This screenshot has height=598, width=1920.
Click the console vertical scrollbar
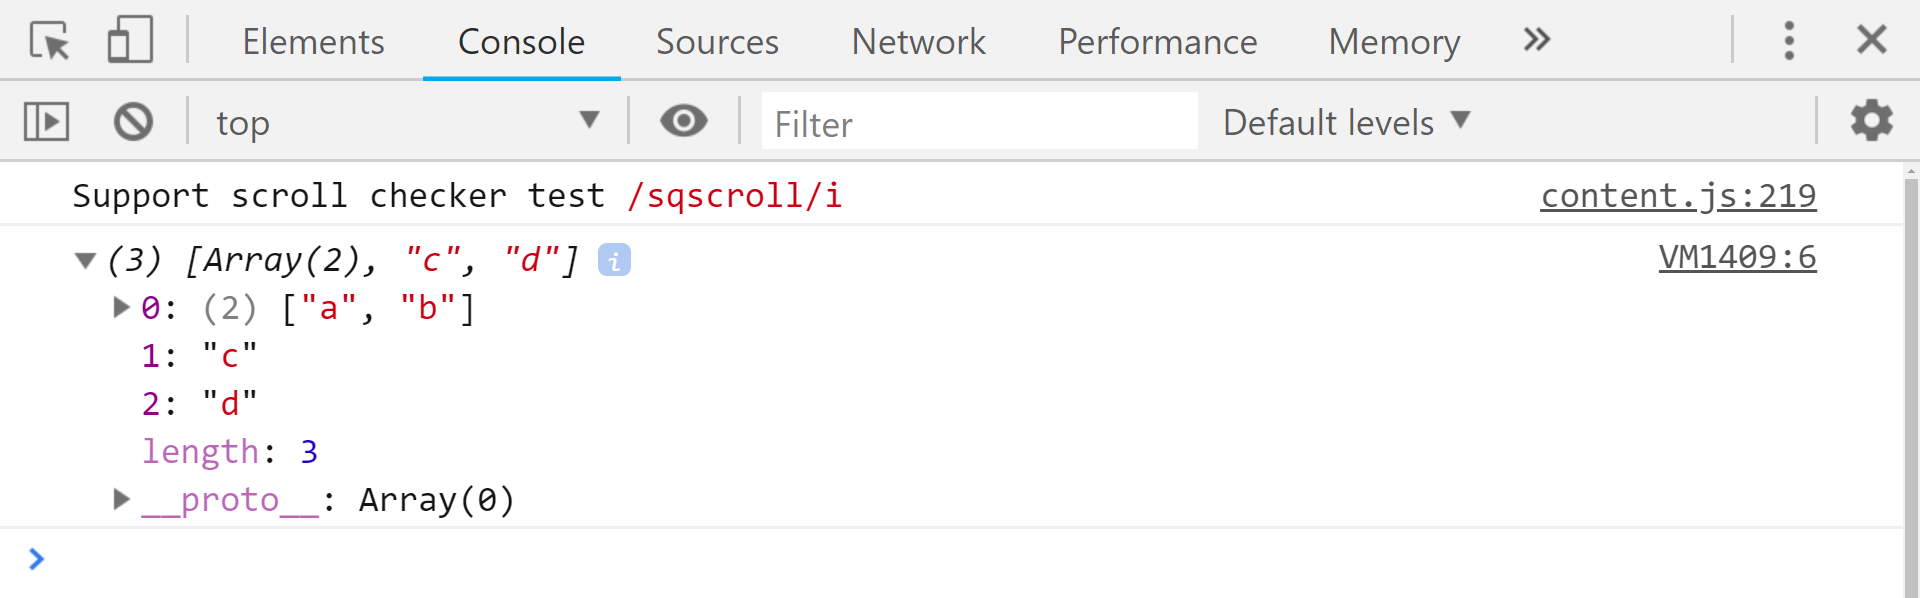click(x=1911, y=380)
